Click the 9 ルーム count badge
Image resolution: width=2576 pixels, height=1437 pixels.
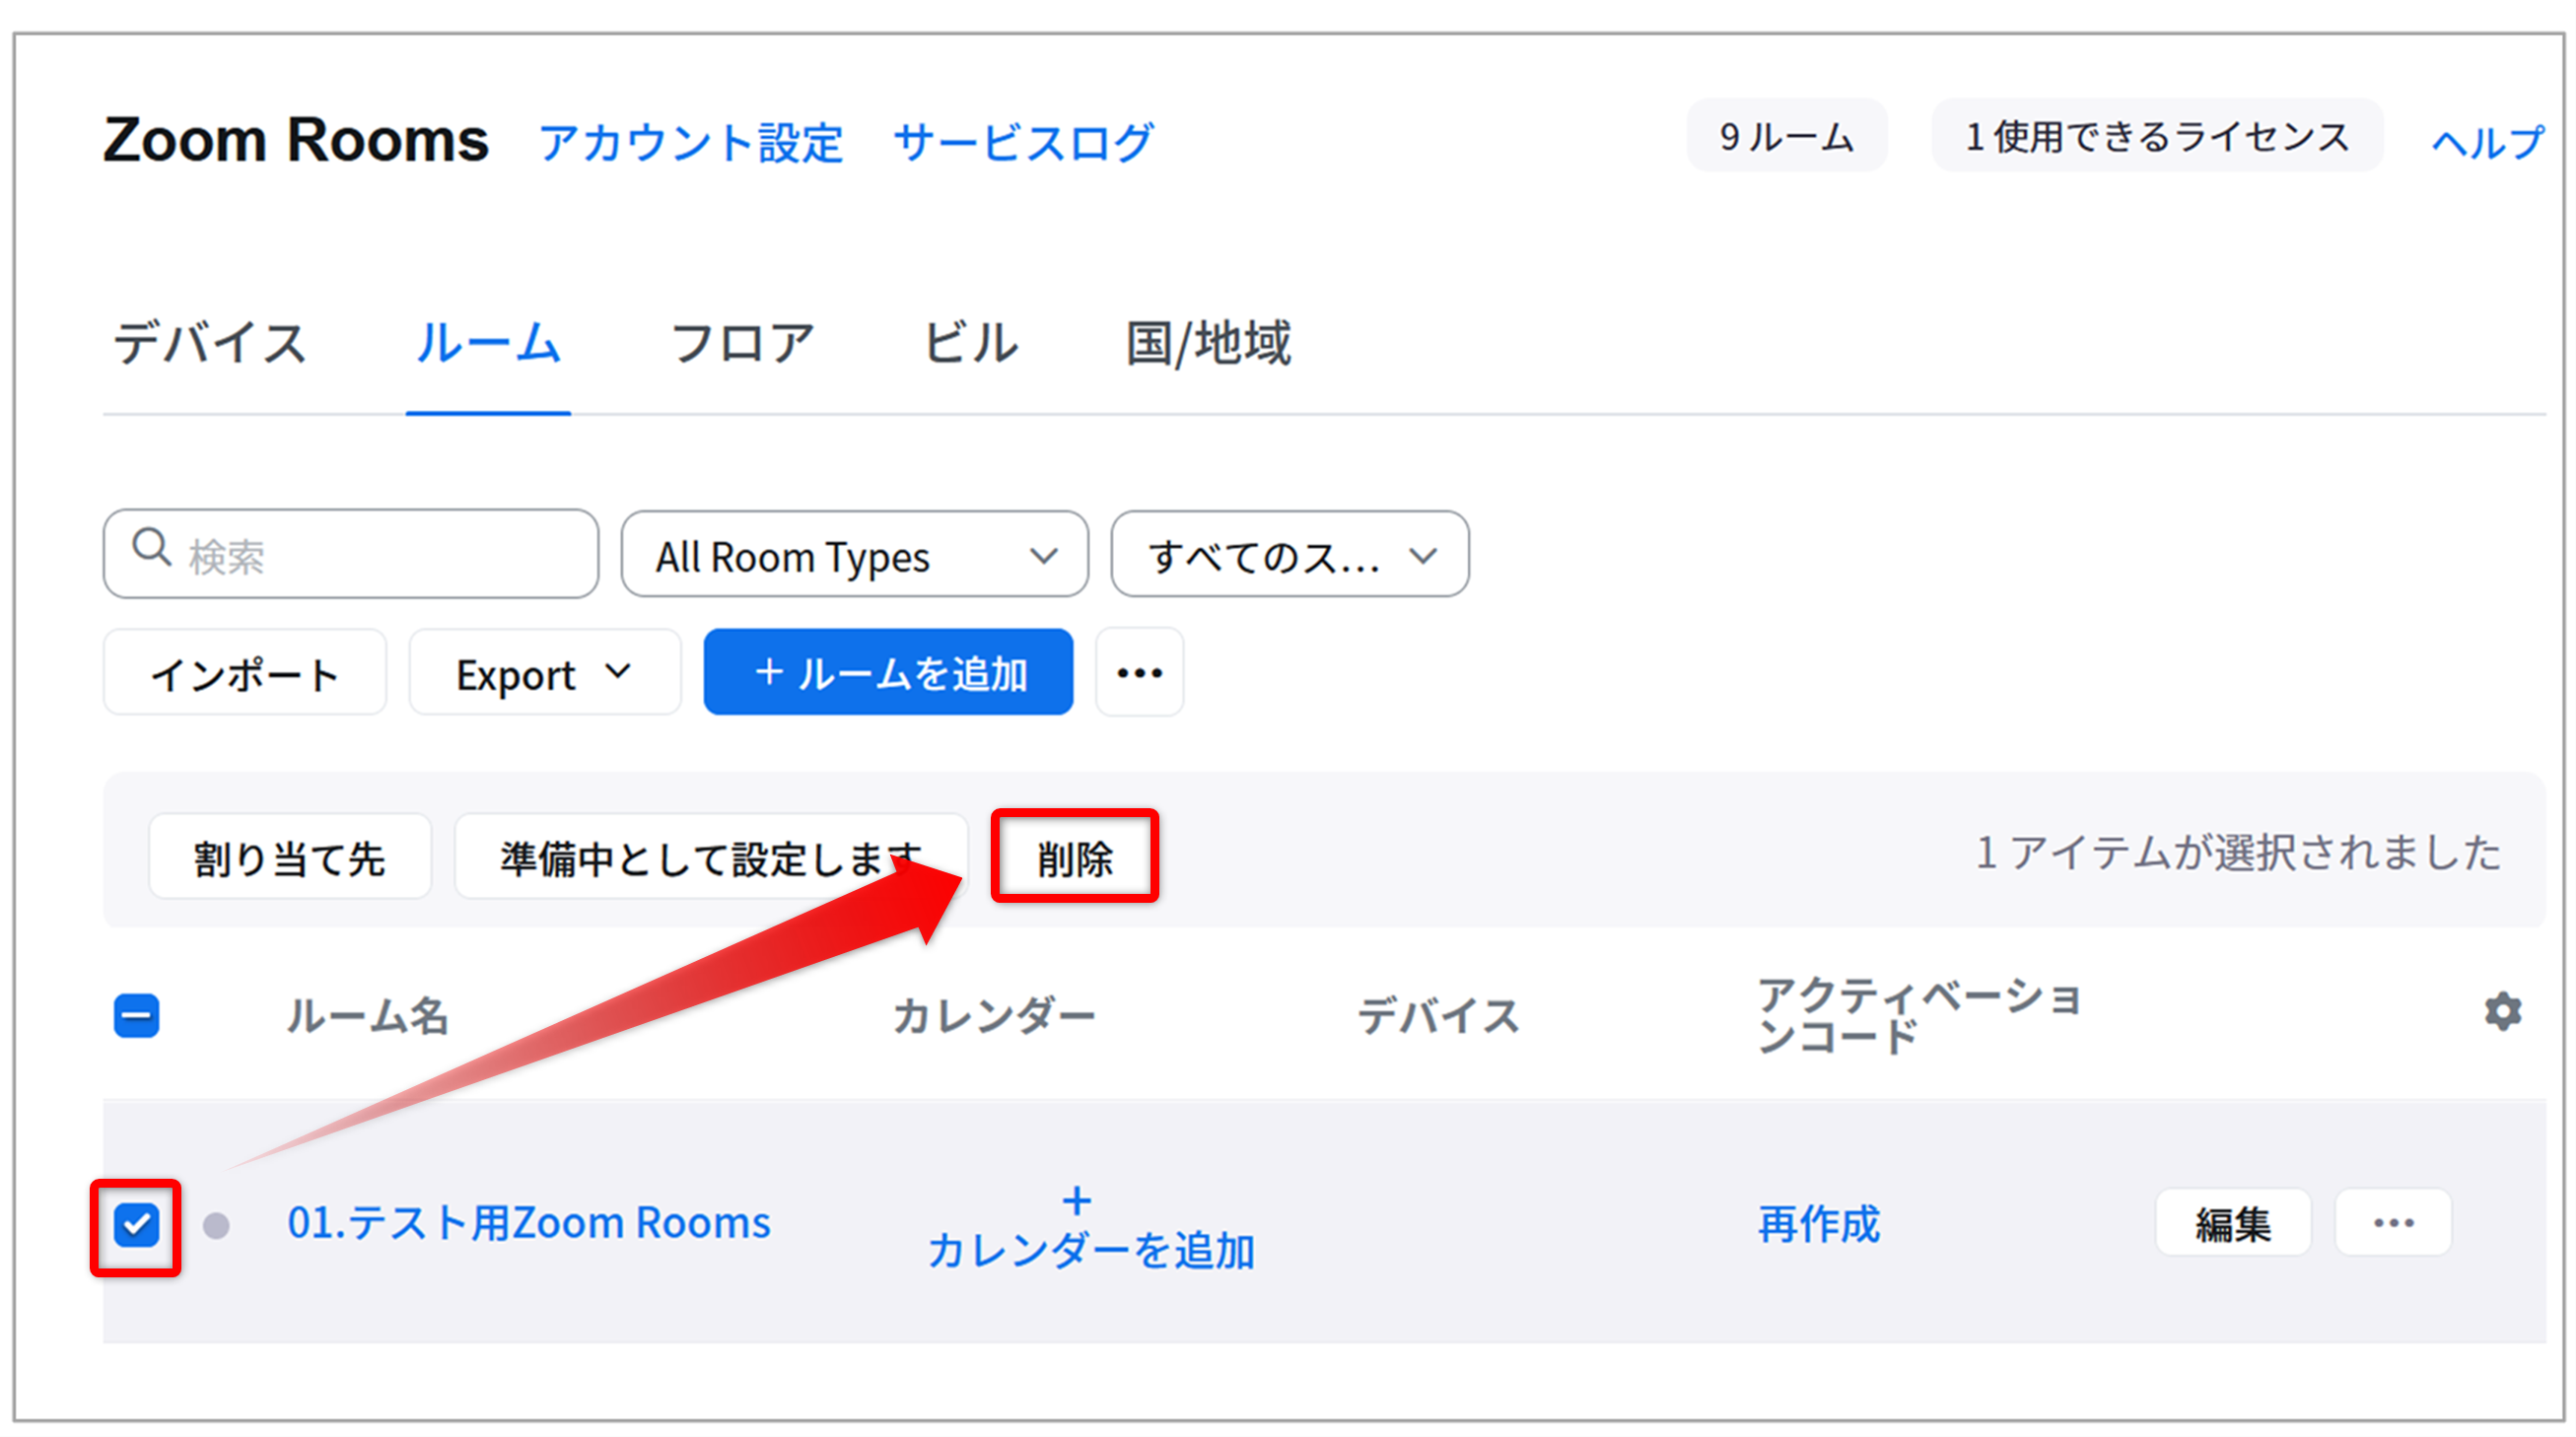click(x=1786, y=136)
